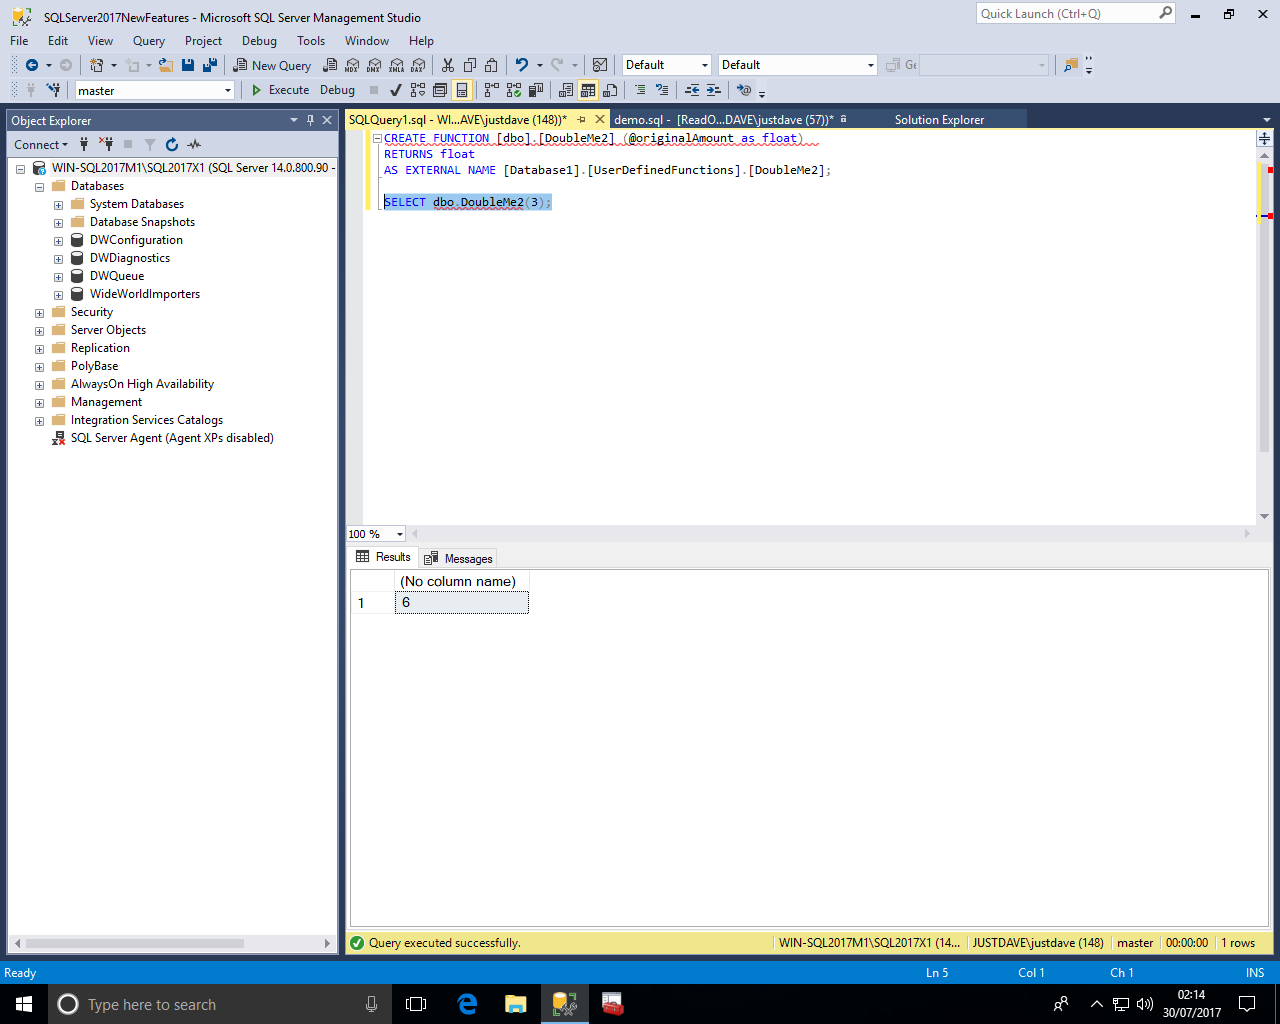
Task: Open Activity Monitor from Object Explorer toolbar
Action: click(194, 145)
